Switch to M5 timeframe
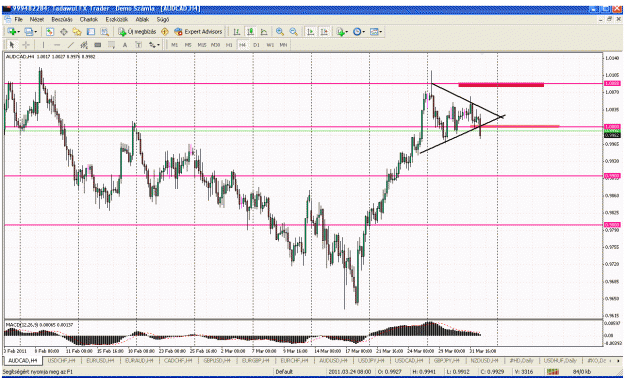This screenshot has width=625, height=378. point(188,45)
